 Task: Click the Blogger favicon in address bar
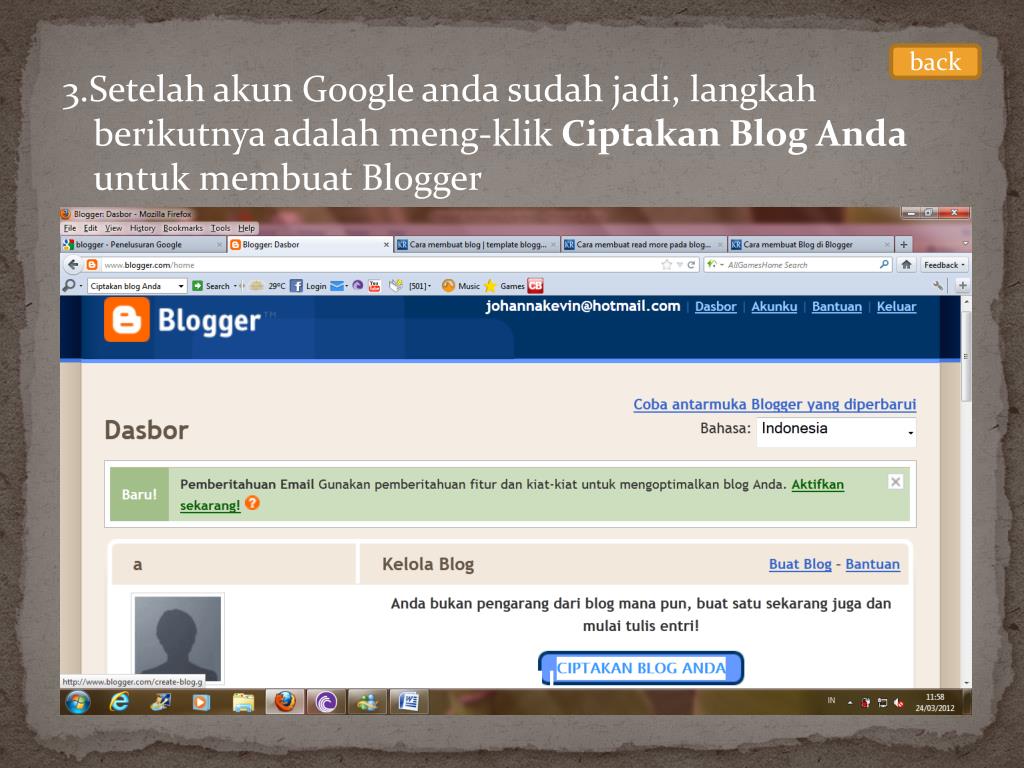[x=92, y=264]
